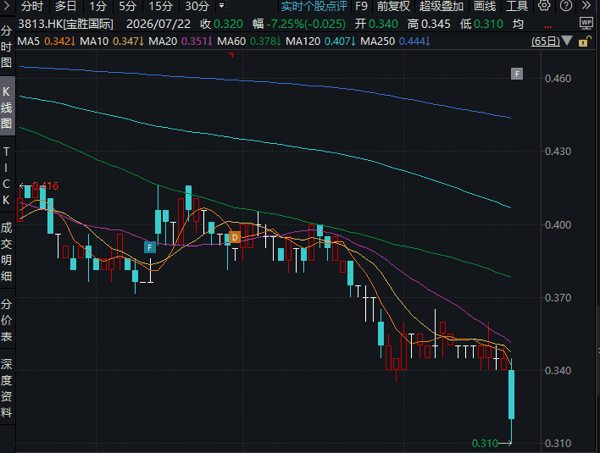Screen dimensions: 600x453
Task: Expand the left panel chevron at top left
Action: [7, 6]
